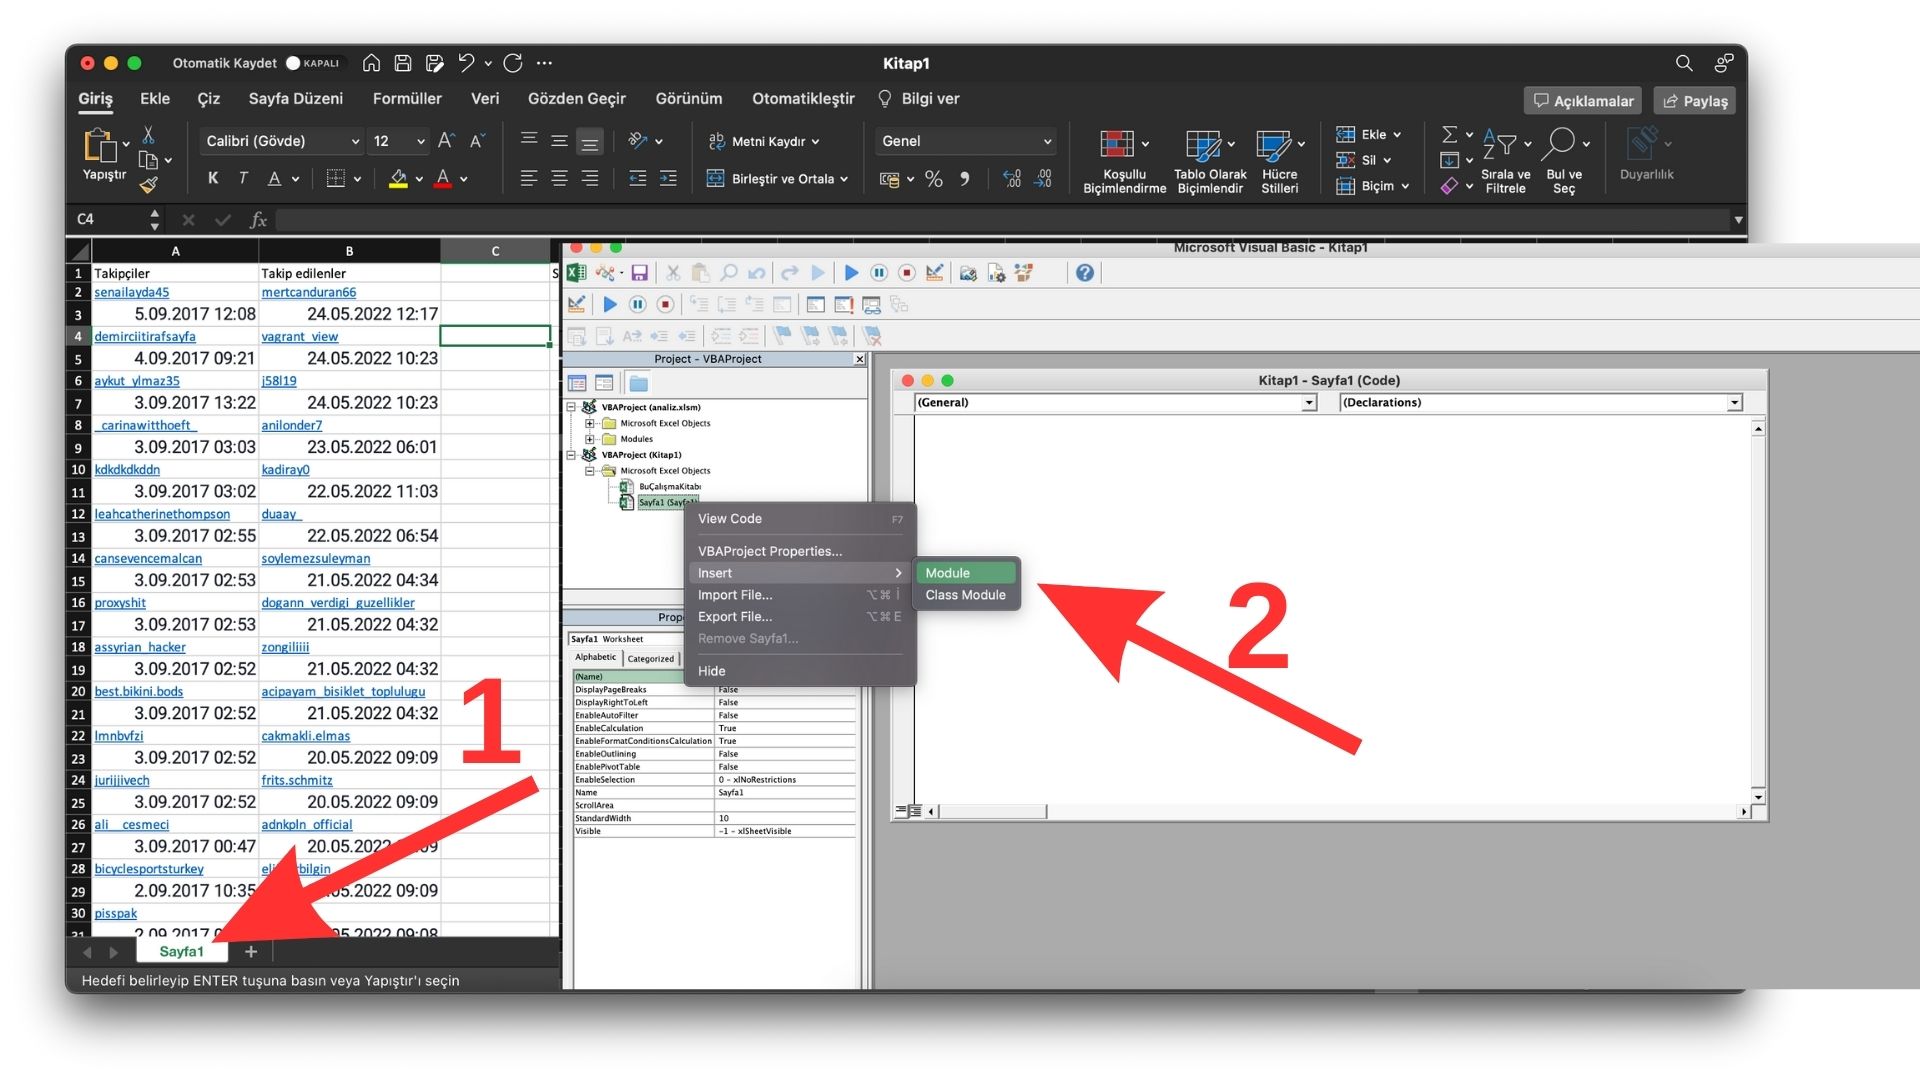Open the Veri ribbon tab
This screenshot has width=1920, height=1080.
(485, 99)
